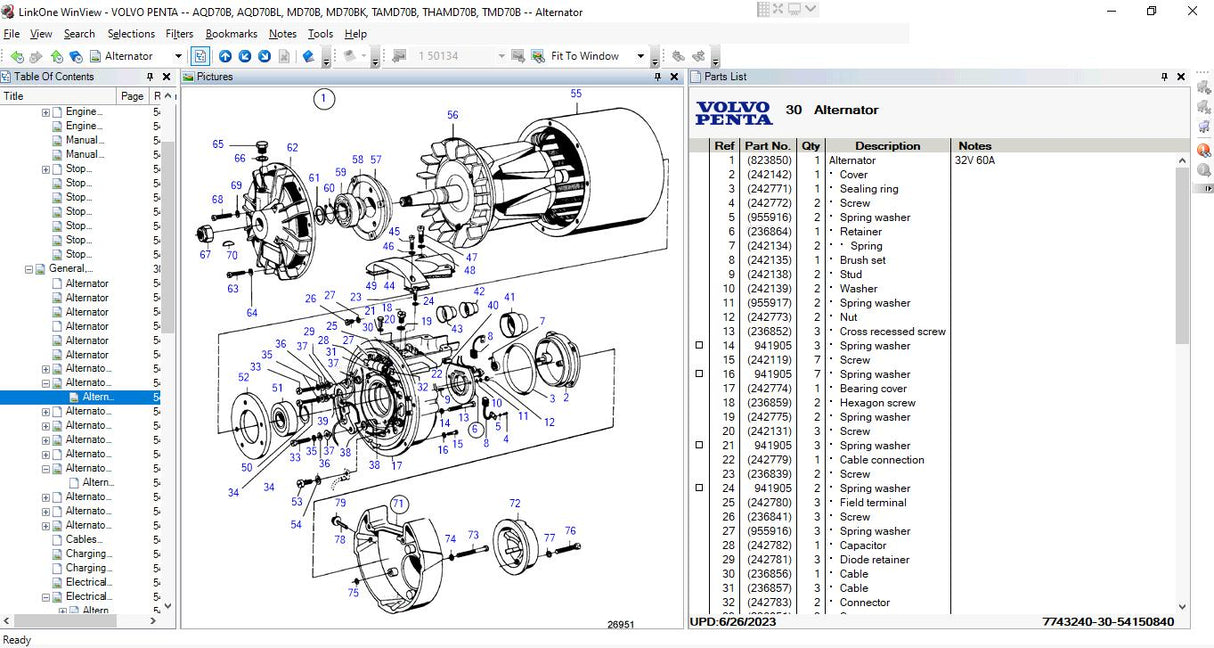Open the Alternator book selection dropdown

tap(178, 56)
